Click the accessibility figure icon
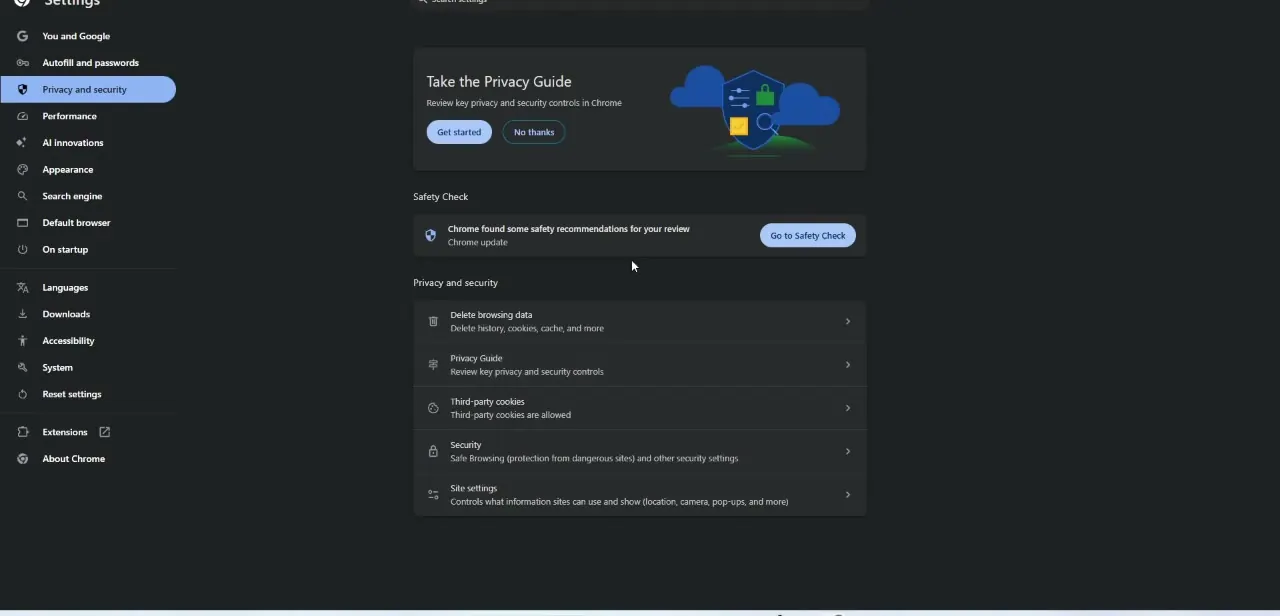Screen dimensions: 1280x616 [x=22, y=341]
